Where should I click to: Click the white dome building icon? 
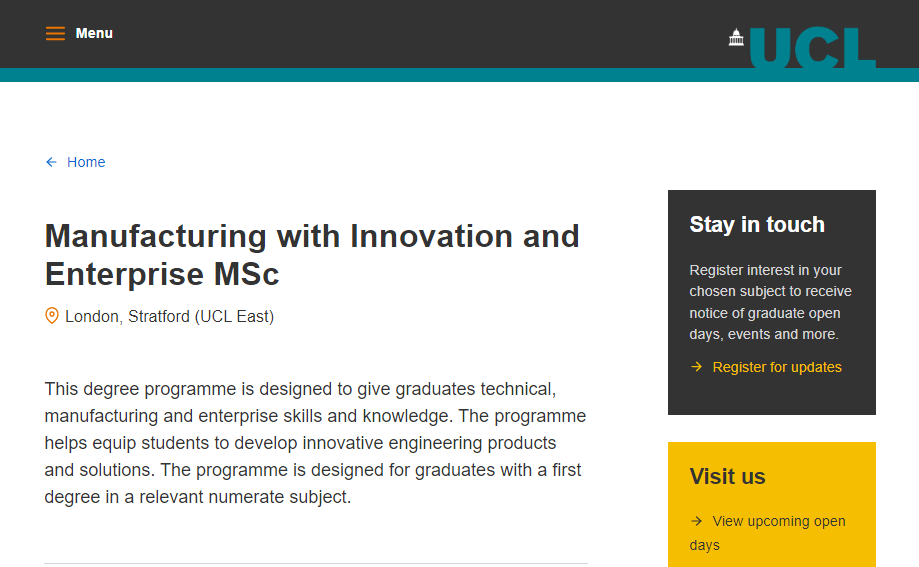[737, 38]
